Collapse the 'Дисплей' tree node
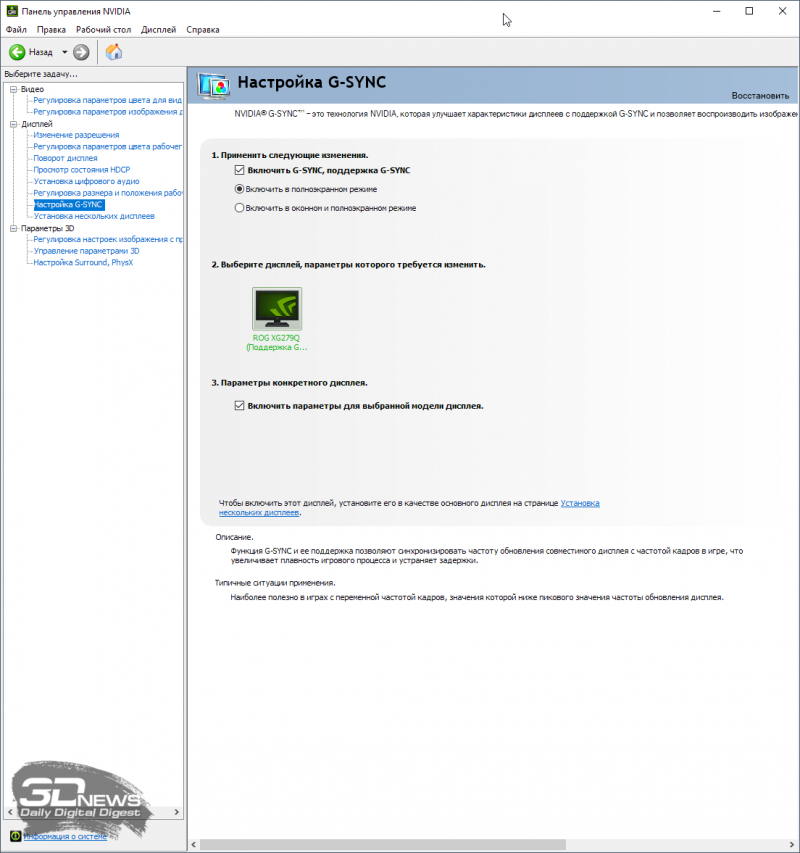The width and height of the screenshot is (800, 853). pyautogui.click(x=13, y=124)
